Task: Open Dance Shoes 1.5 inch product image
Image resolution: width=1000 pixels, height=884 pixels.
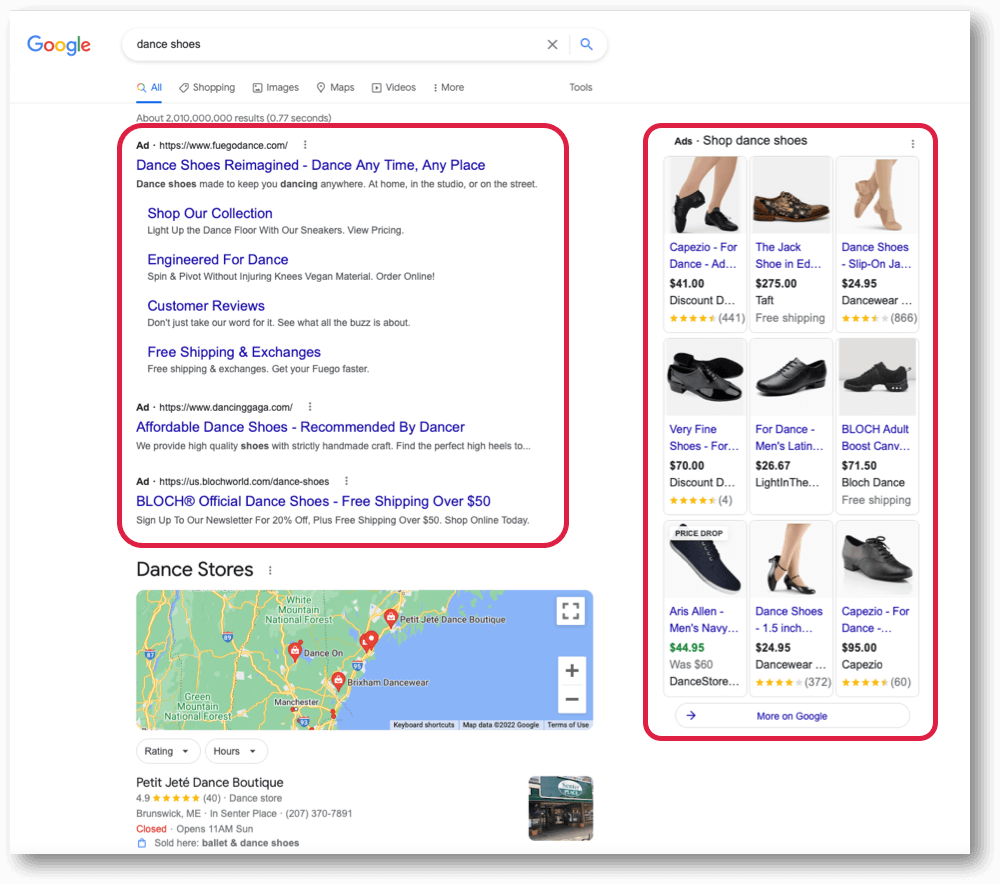Action: coord(791,559)
